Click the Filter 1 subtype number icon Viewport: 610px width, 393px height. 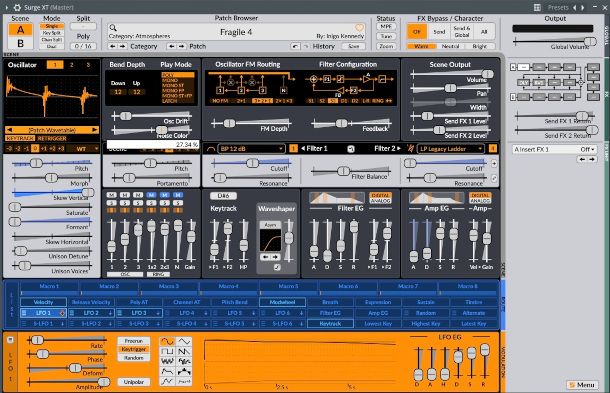(x=293, y=149)
